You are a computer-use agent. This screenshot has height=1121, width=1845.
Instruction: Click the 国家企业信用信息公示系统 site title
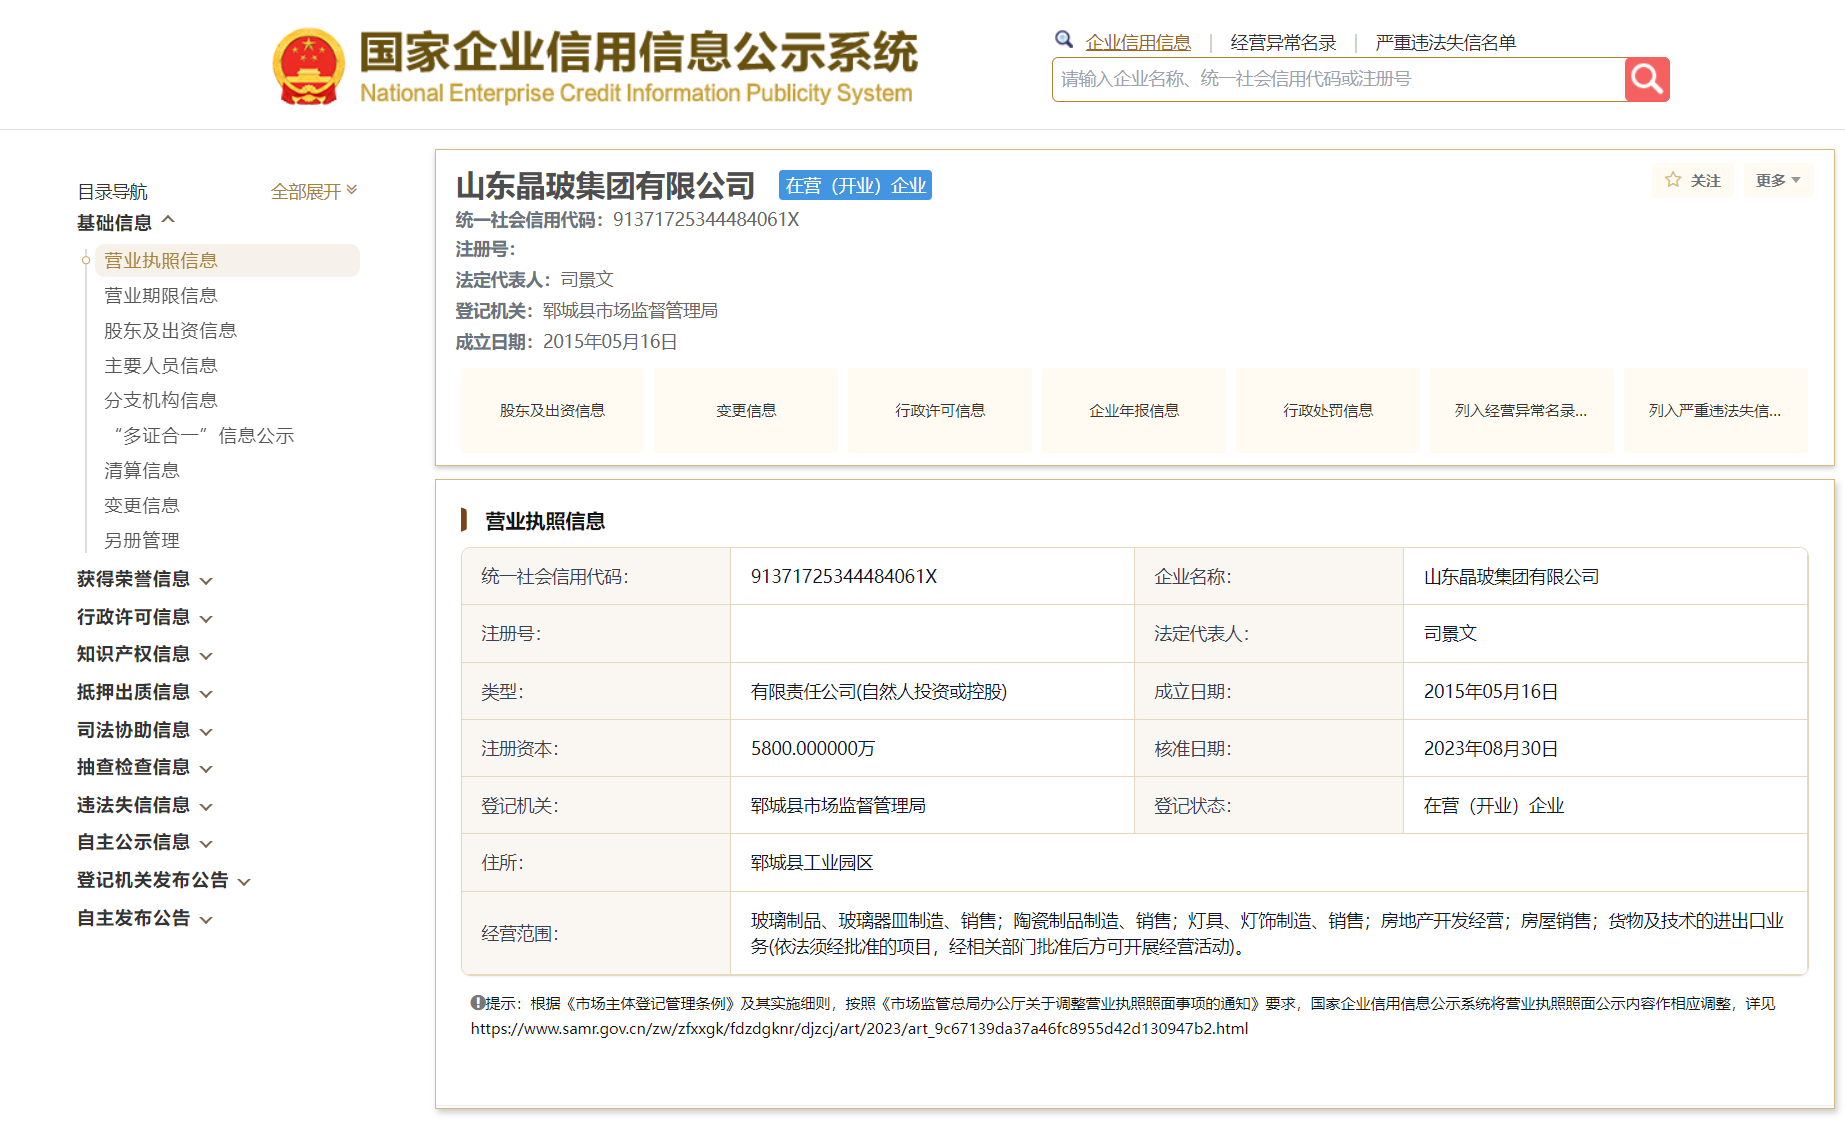pyautogui.click(x=638, y=52)
